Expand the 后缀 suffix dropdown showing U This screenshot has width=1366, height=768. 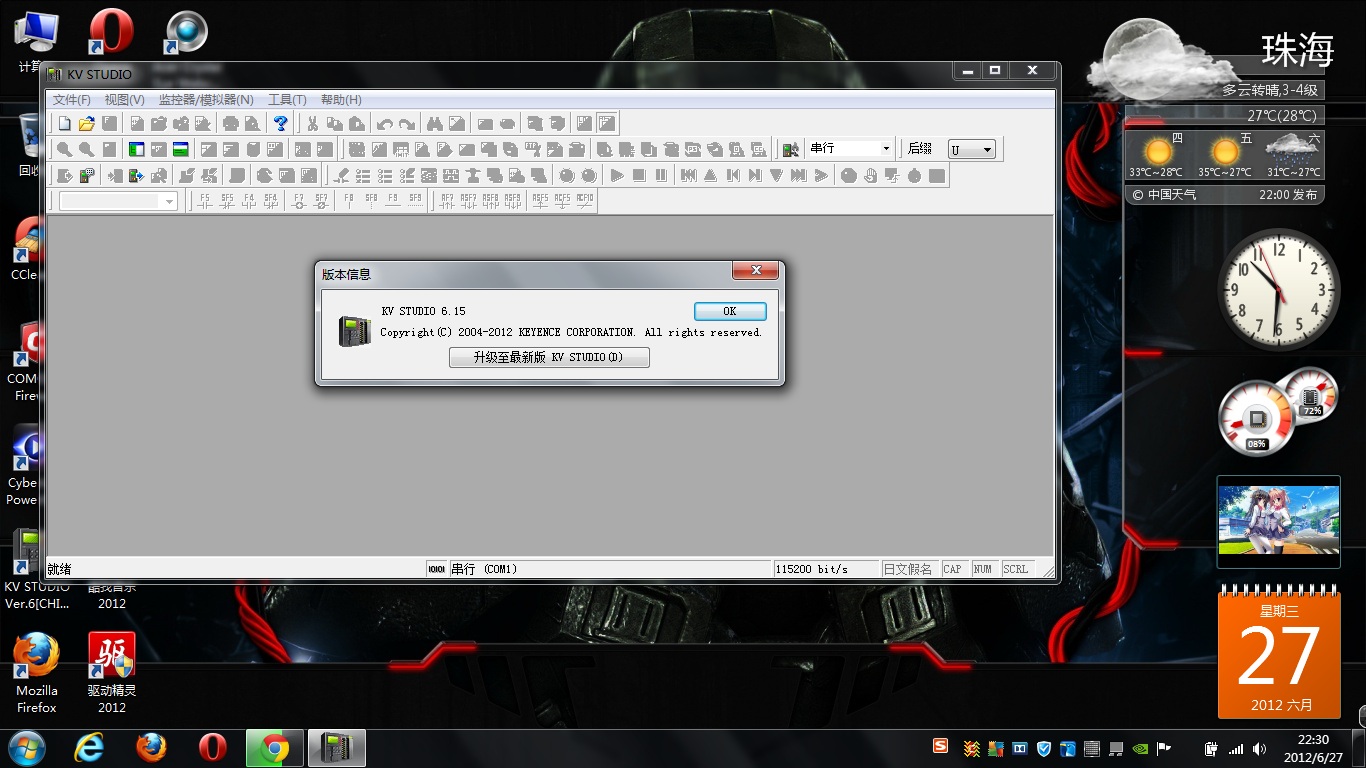pyautogui.click(x=987, y=150)
